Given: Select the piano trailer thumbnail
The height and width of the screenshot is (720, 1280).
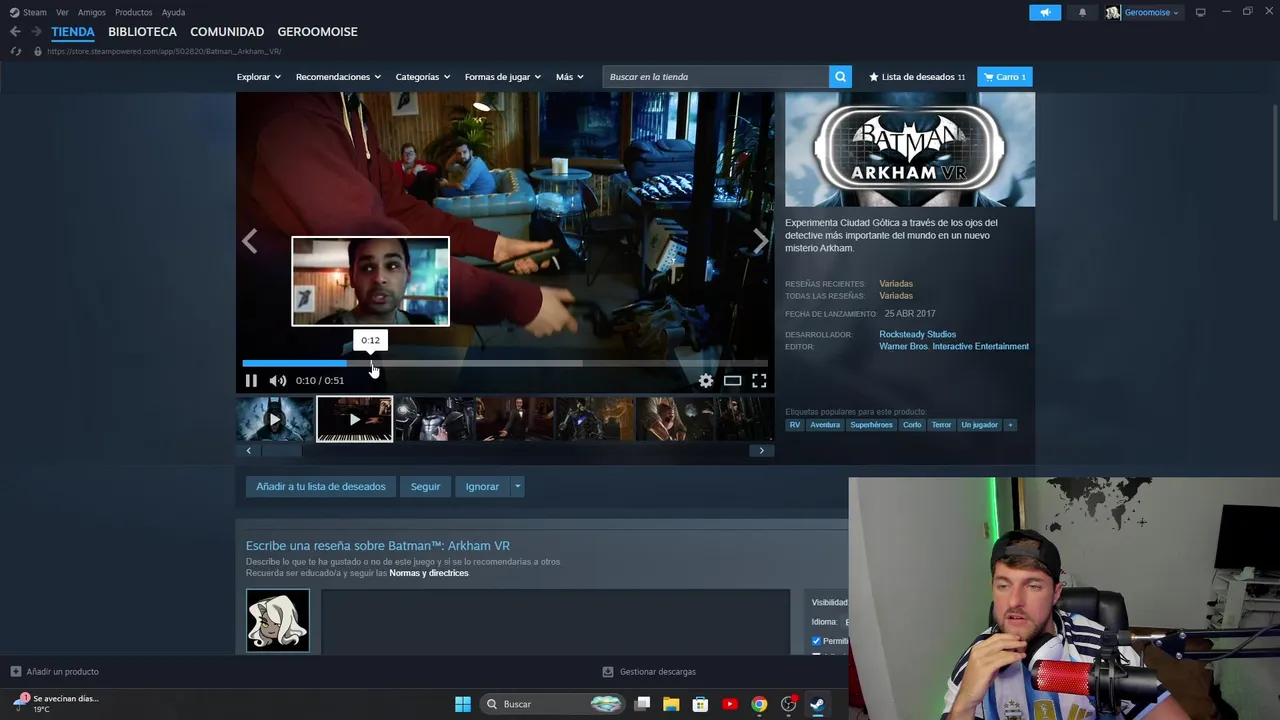Looking at the screenshot, I should pos(355,419).
